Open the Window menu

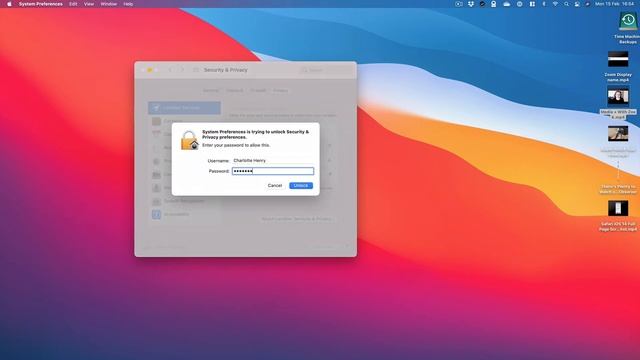(109, 4)
